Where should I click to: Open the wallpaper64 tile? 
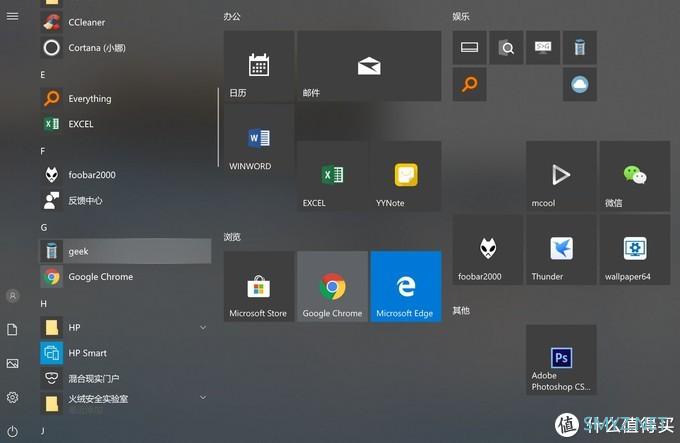(635, 250)
